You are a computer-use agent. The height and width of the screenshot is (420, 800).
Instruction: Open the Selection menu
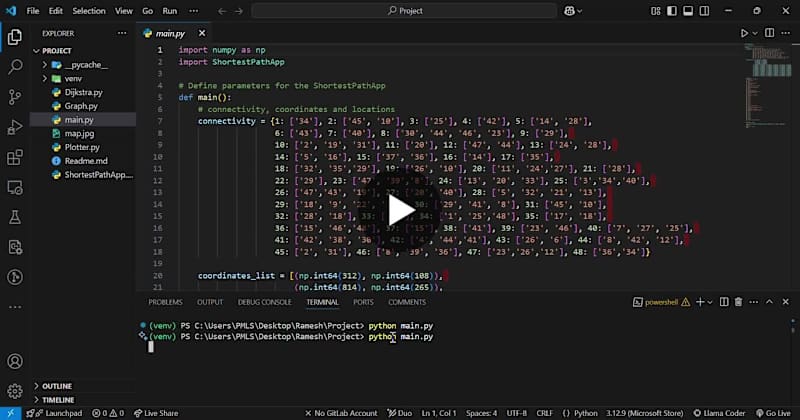(89, 11)
